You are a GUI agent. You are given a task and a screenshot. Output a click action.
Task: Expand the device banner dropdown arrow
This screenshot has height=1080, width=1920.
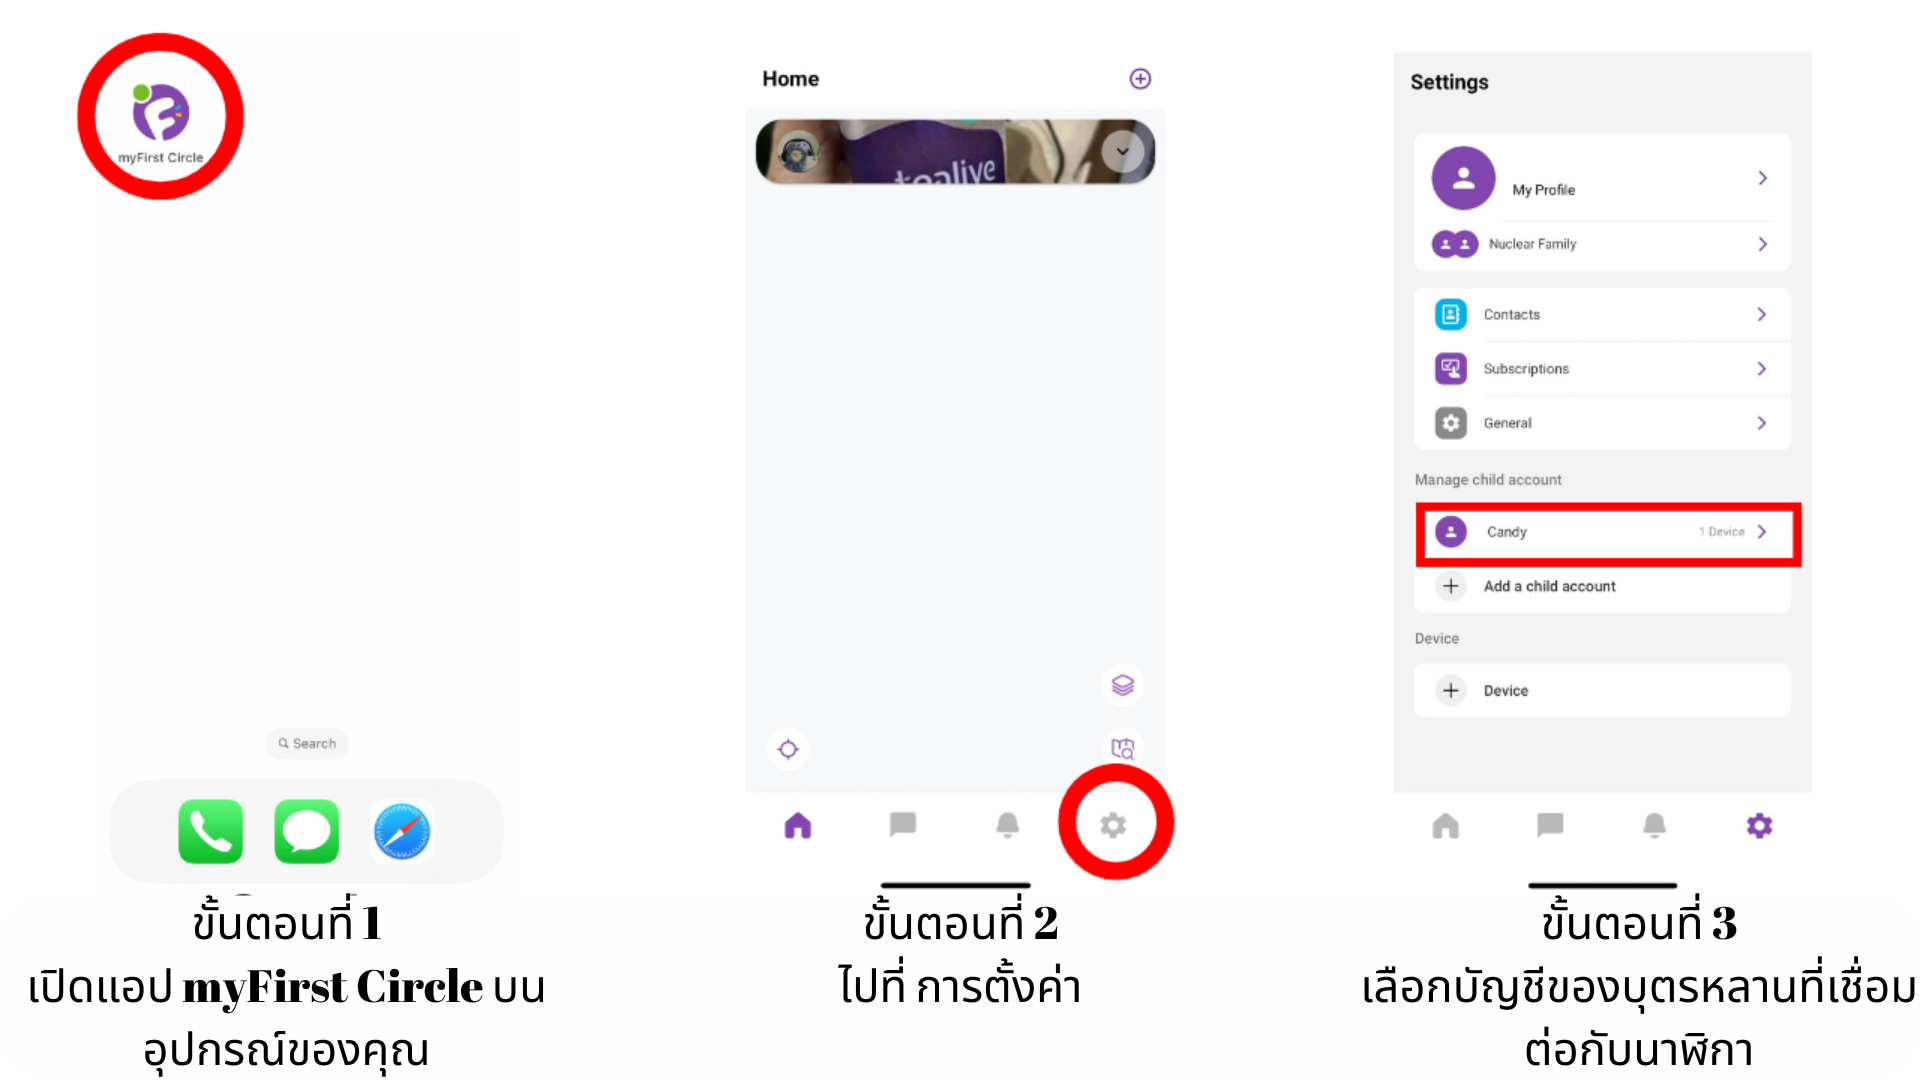click(1122, 152)
